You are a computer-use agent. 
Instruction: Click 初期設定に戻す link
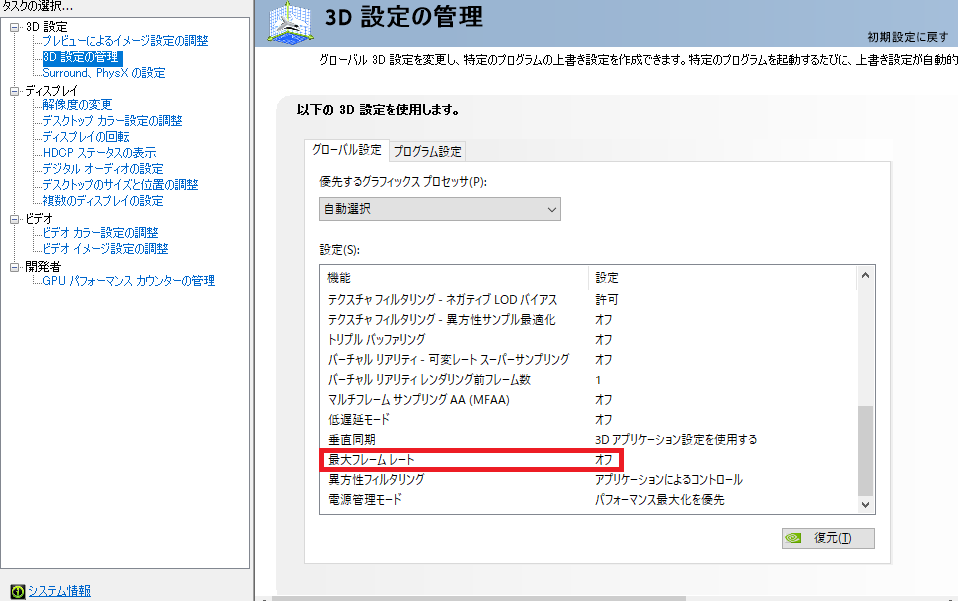908,37
